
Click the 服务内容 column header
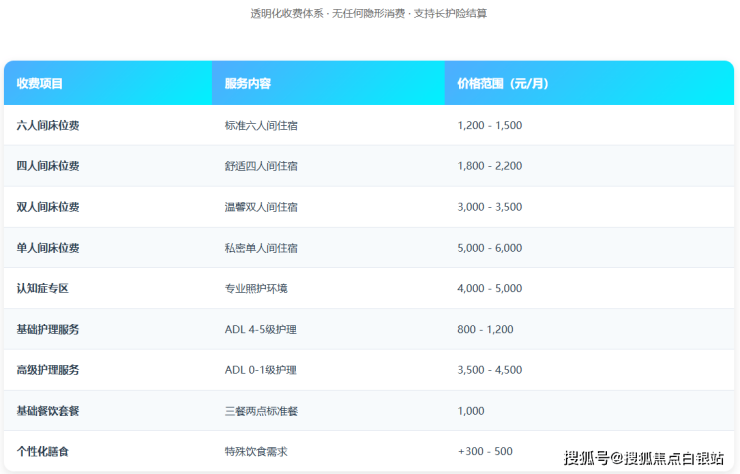click(x=248, y=84)
